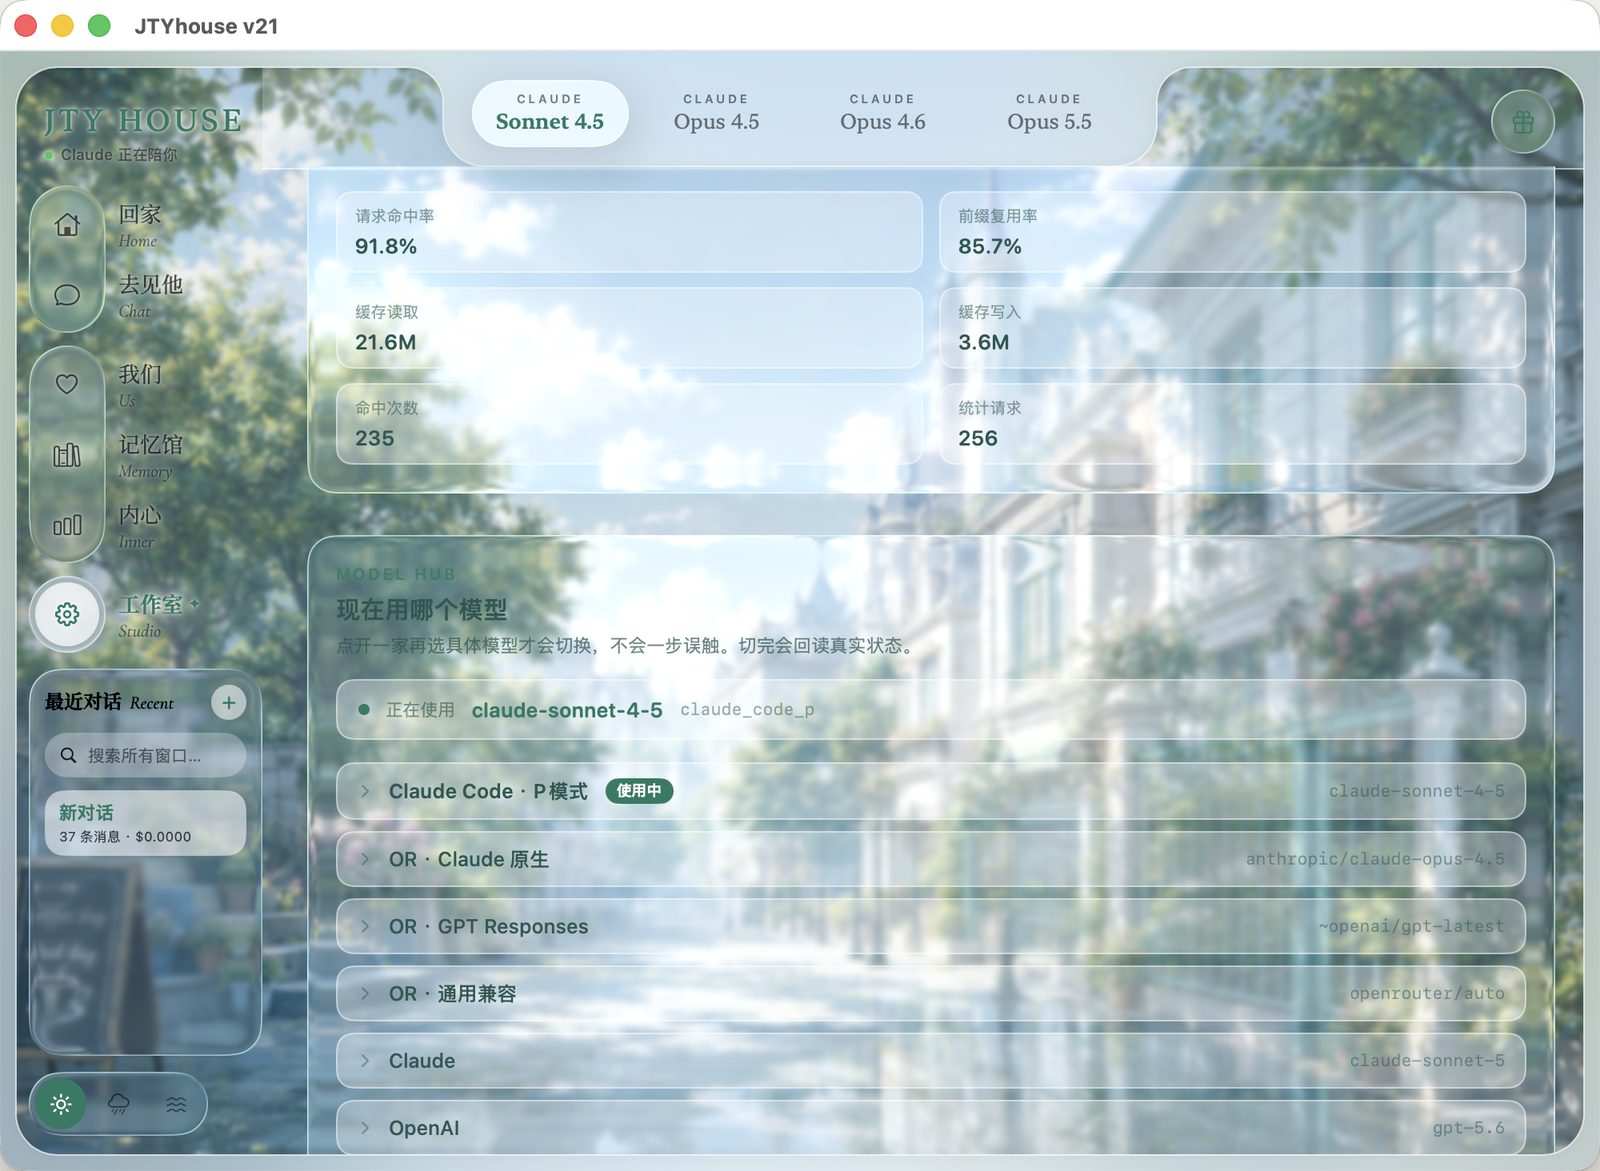Click the claude-sonnet-5 model label

click(1427, 1060)
